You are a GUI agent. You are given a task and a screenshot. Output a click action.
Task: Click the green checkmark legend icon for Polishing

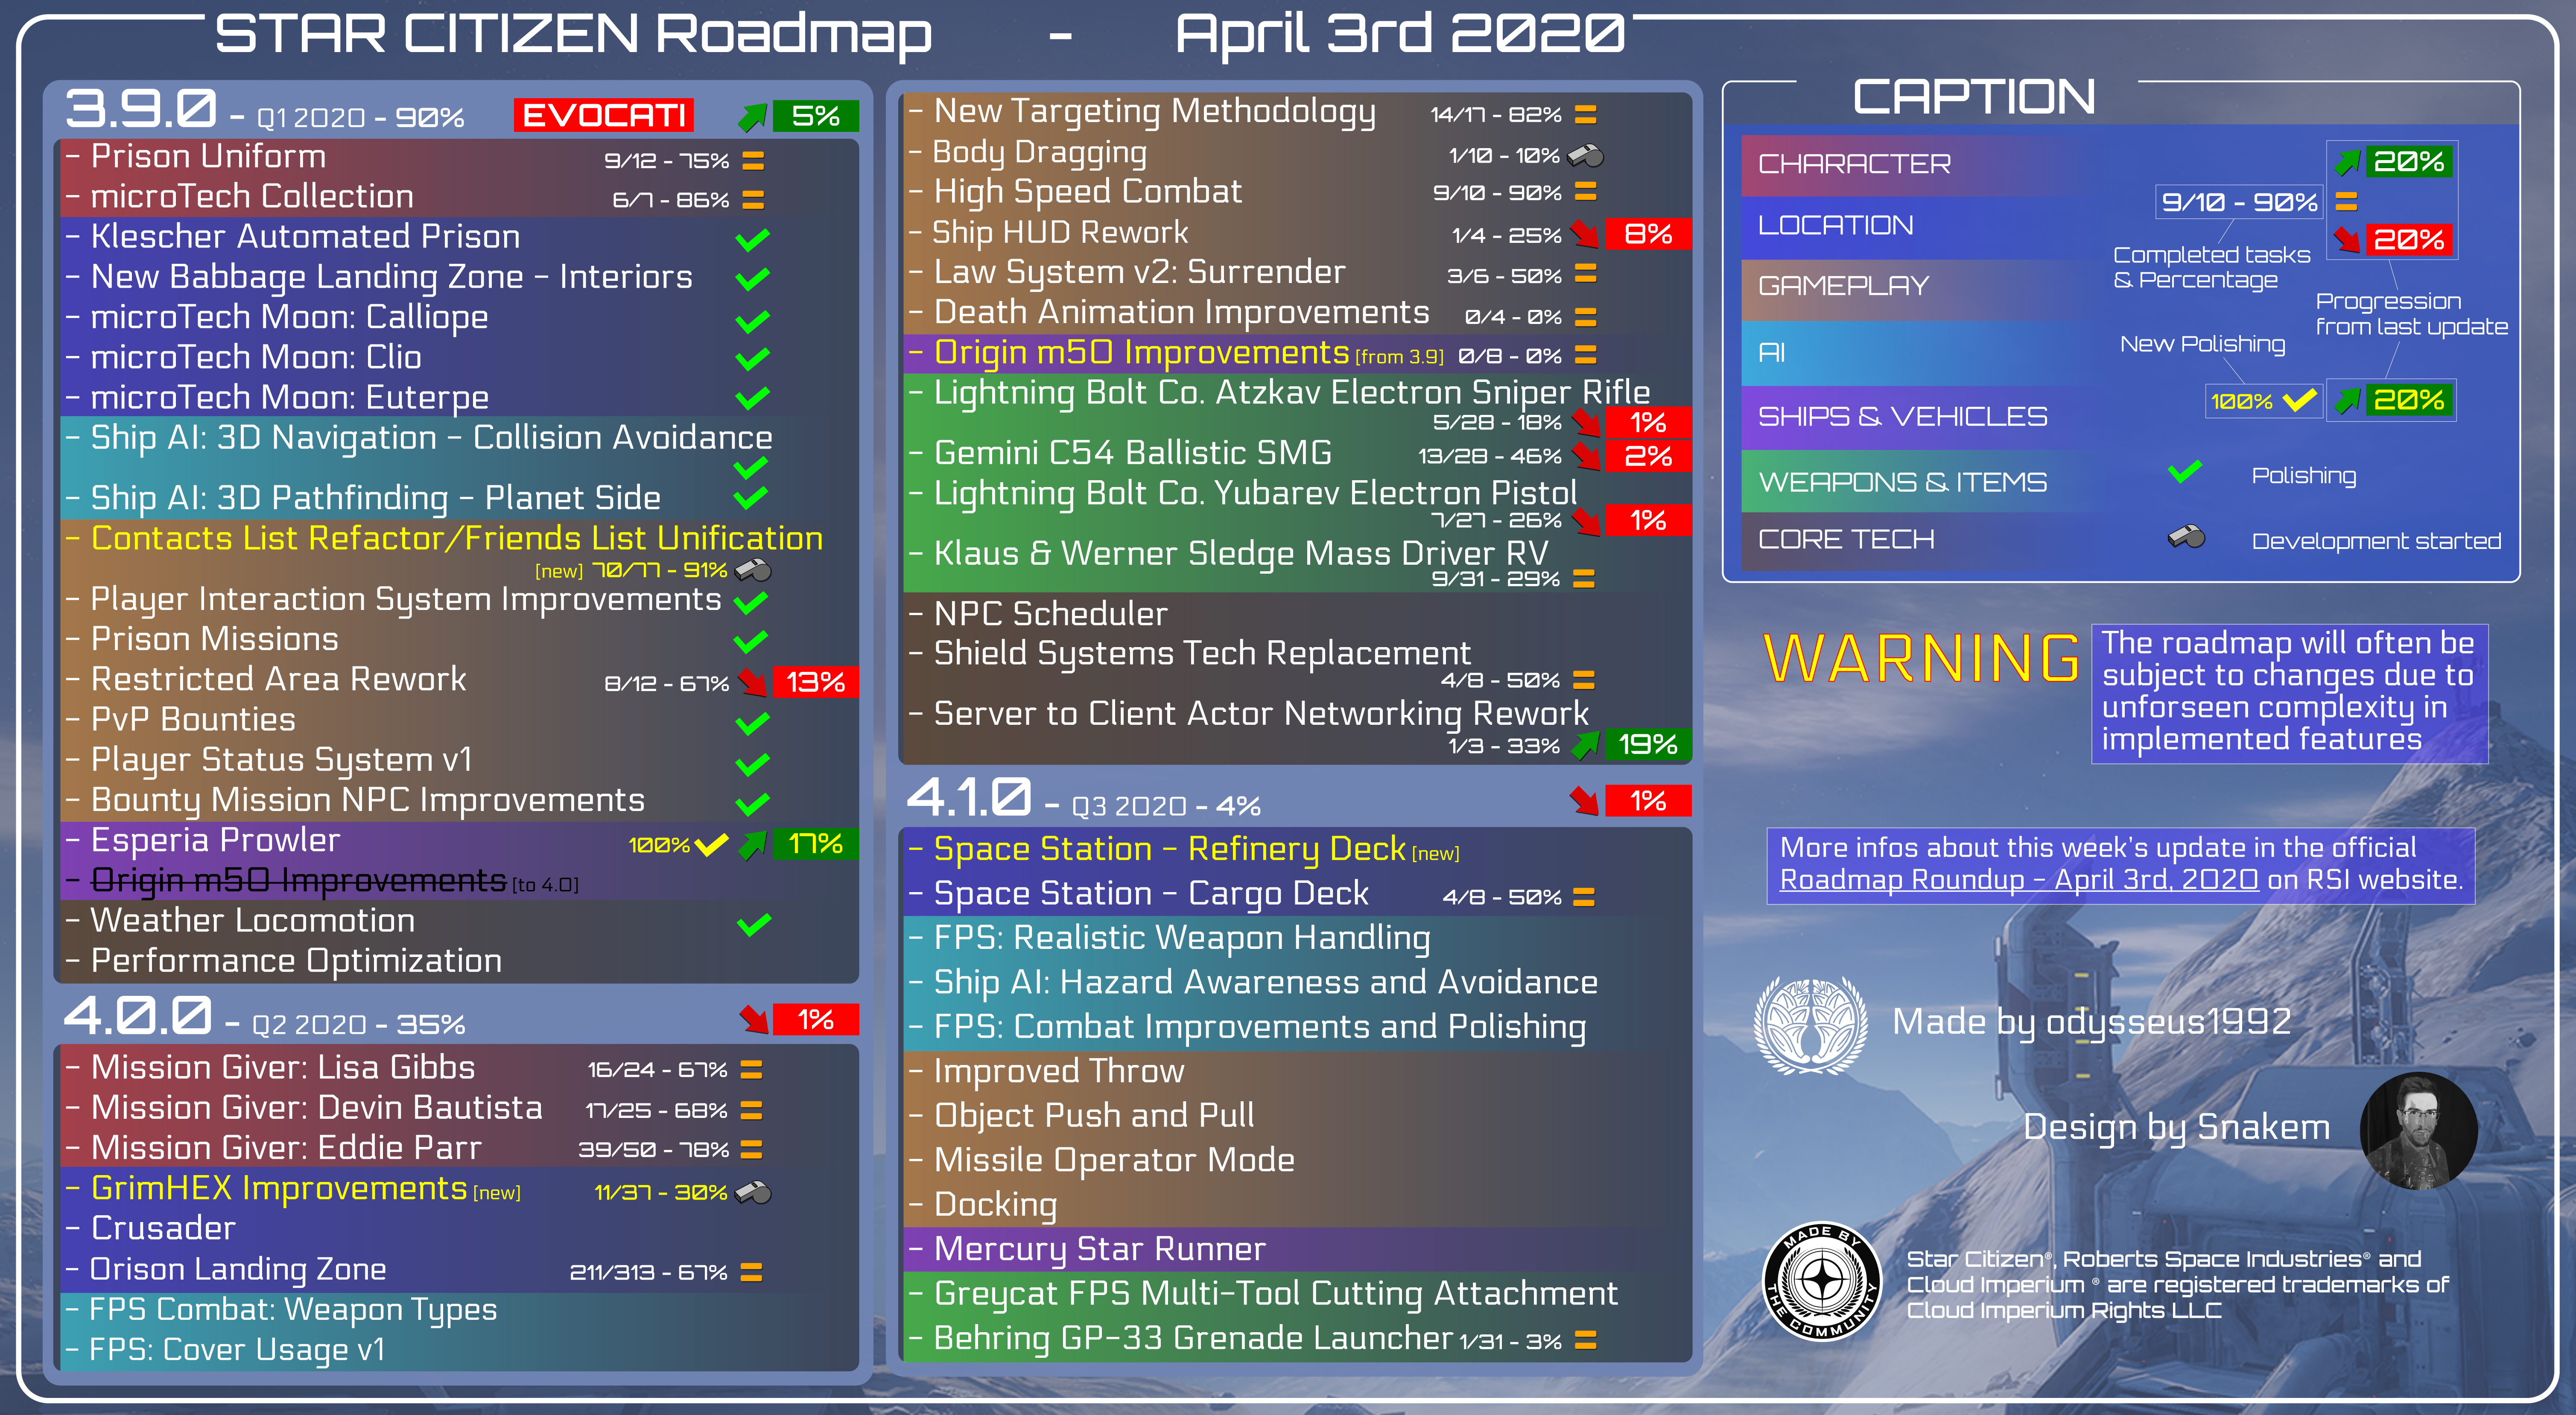(x=2186, y=471)
